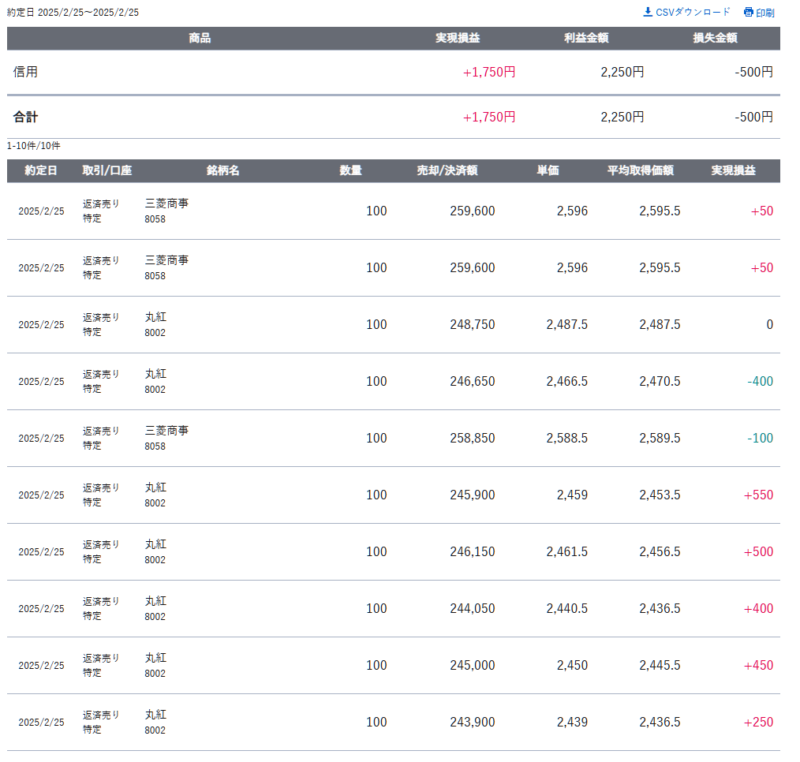Click the 利益金額 summary header
The width and height of the screenshot is (800, 762).
[x=586, y=38]
